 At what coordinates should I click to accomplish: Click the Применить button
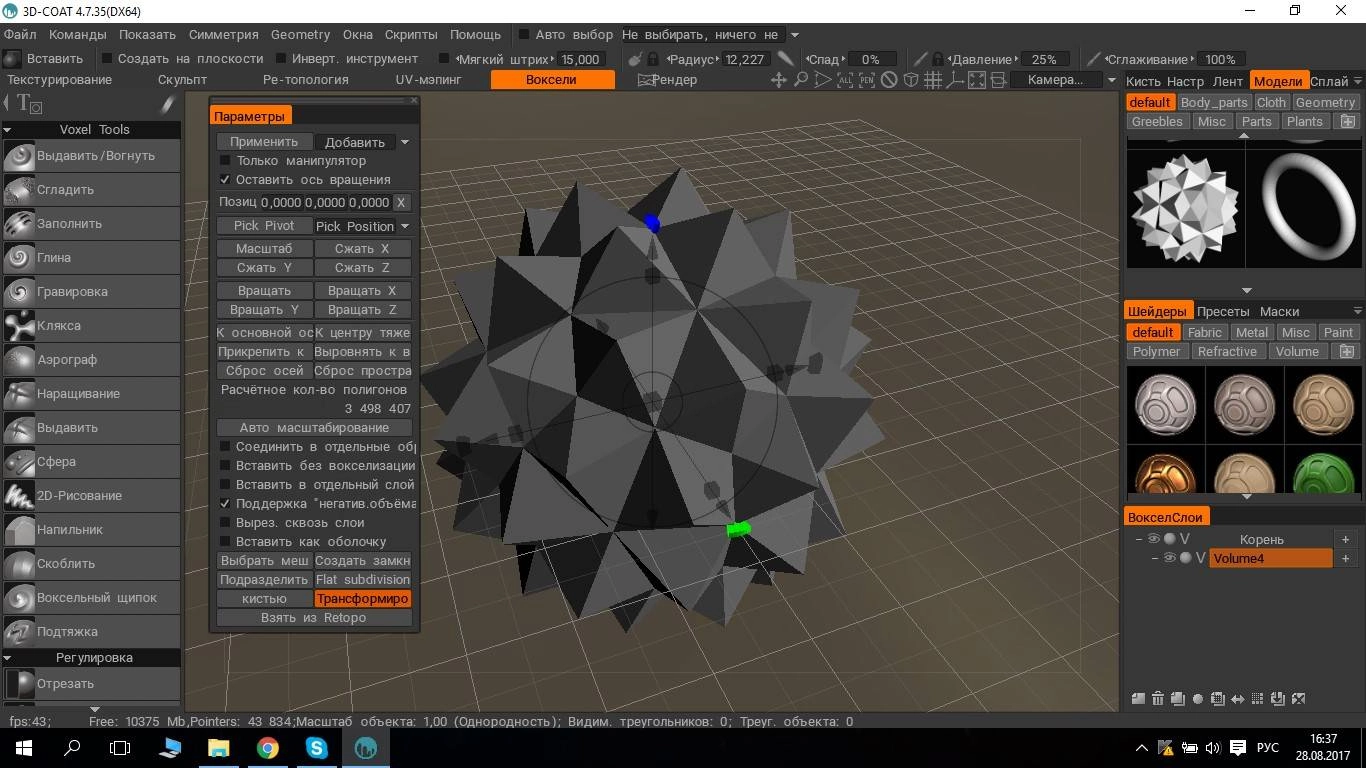click(264, 142)
